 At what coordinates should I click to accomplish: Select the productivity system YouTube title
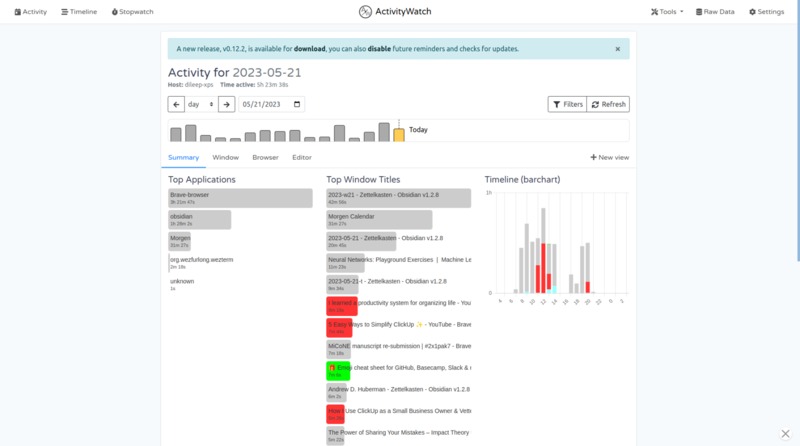(x=398, y=306)
